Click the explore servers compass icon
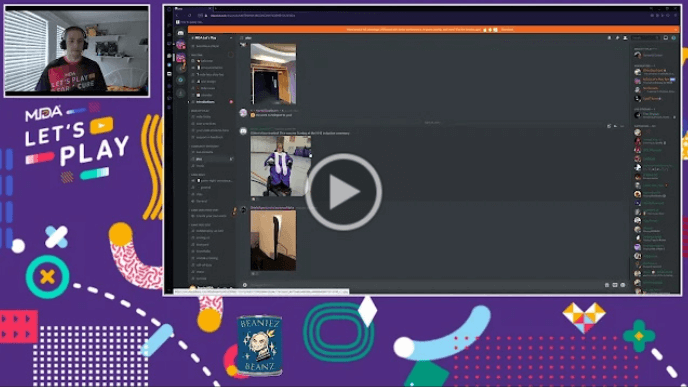 click(x=180, y=80)
